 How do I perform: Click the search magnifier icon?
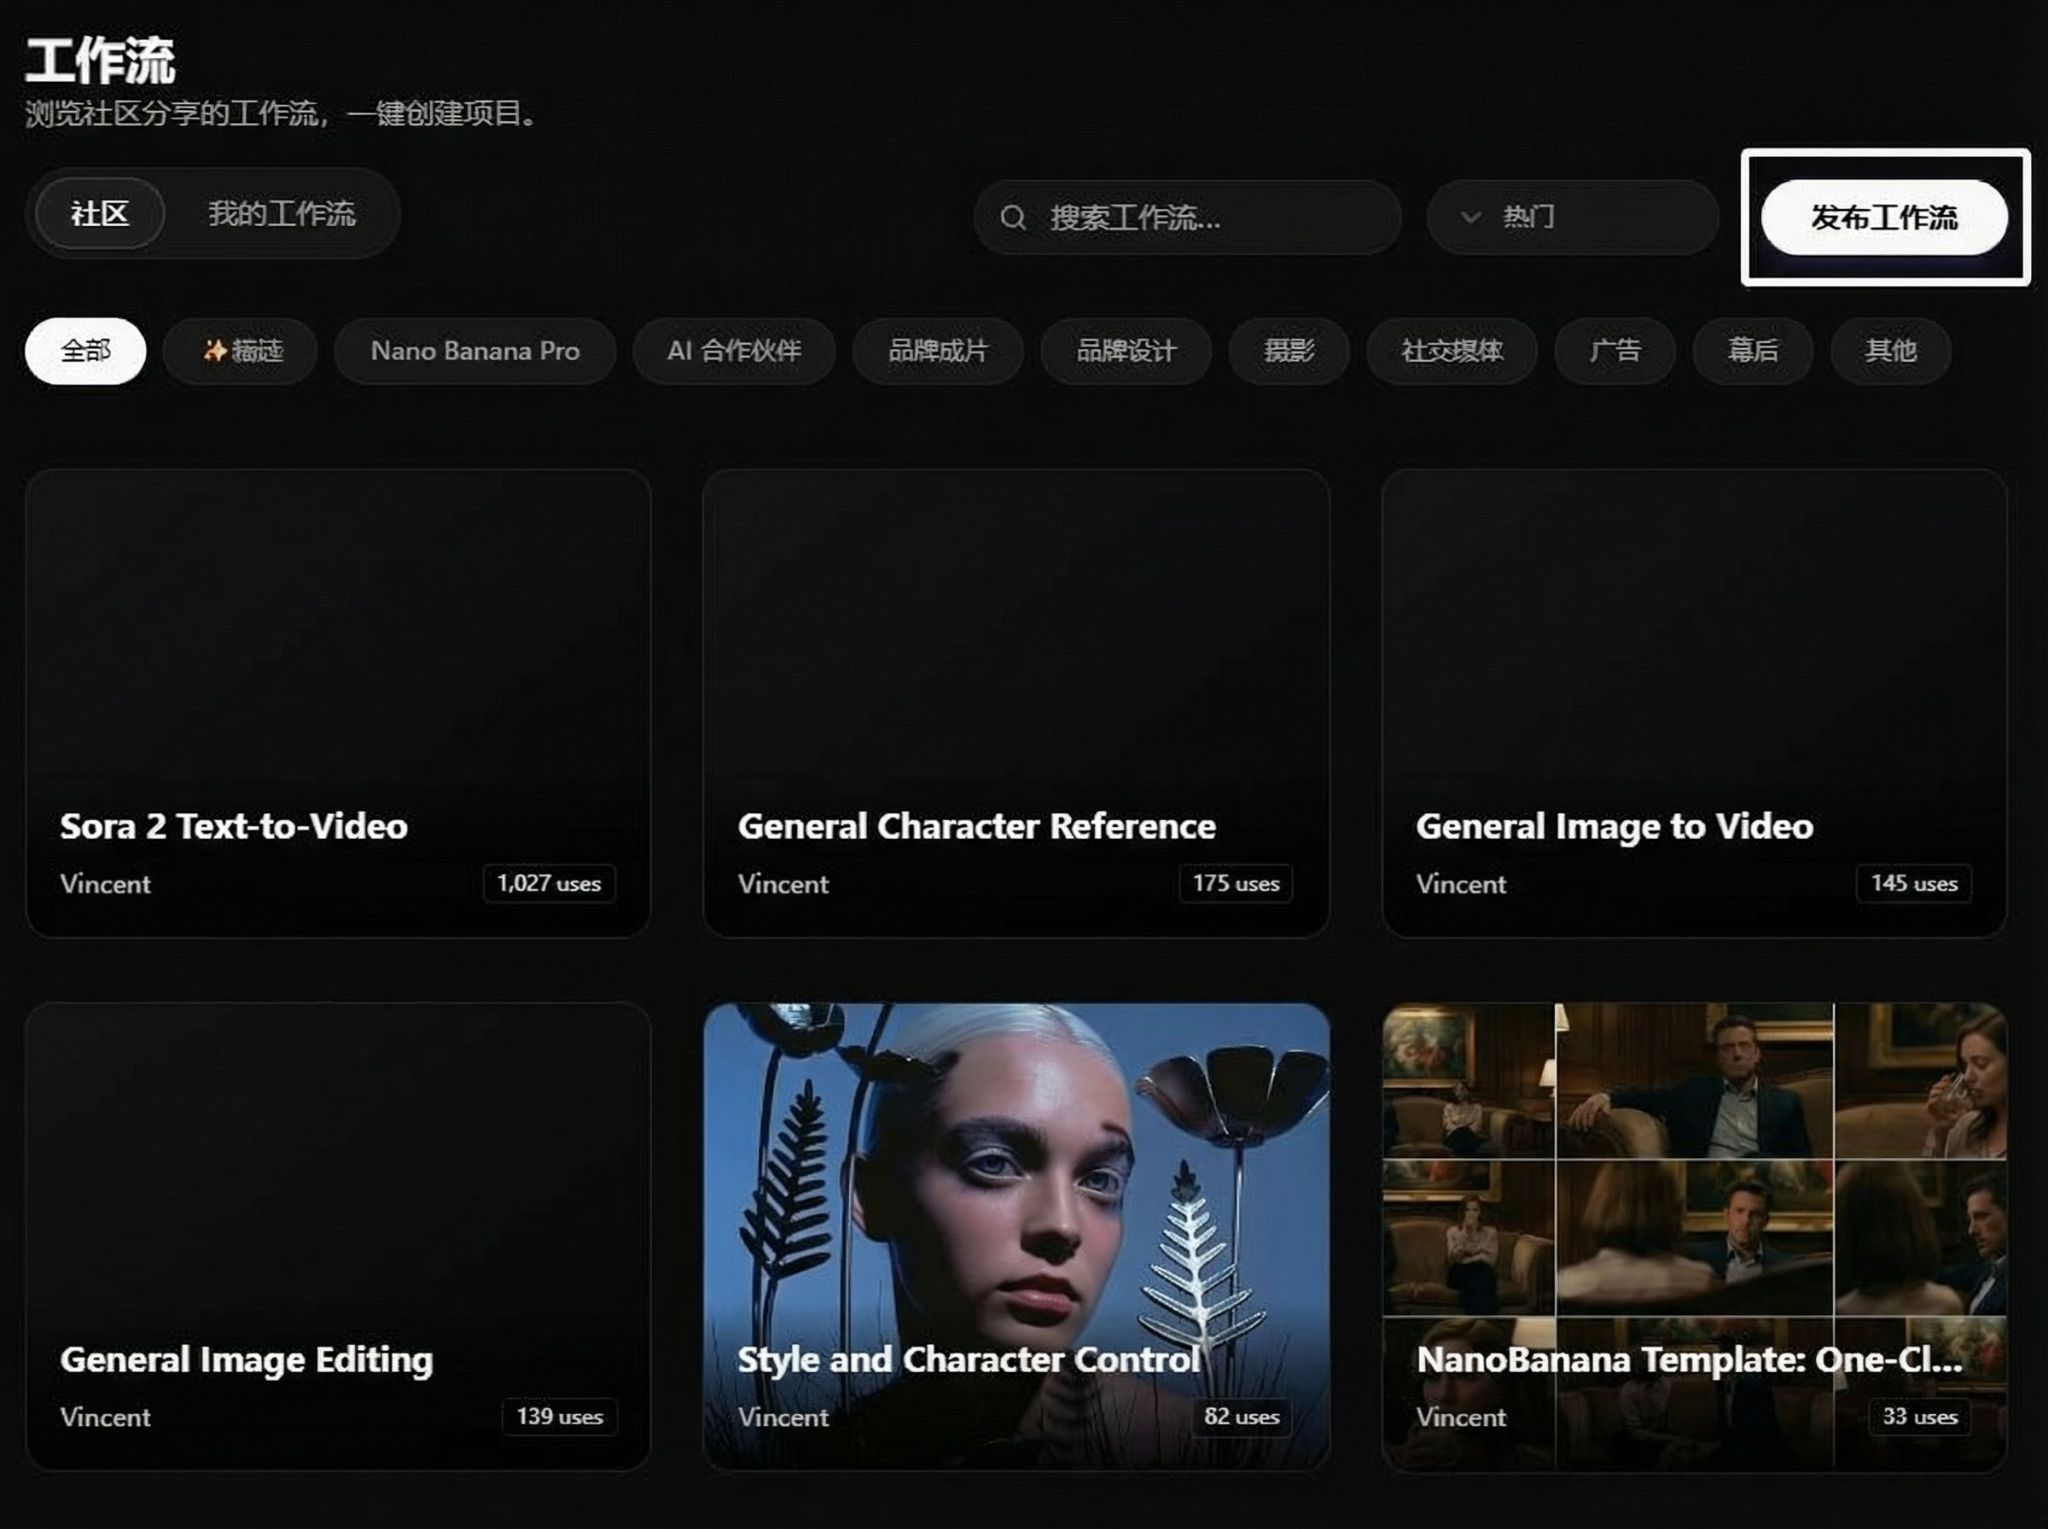(x=1012, y=217)
